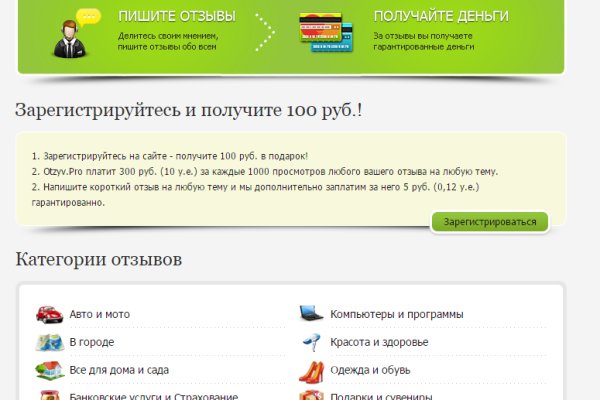Click the icon beside Красота и здоровье

pos(311,342)
